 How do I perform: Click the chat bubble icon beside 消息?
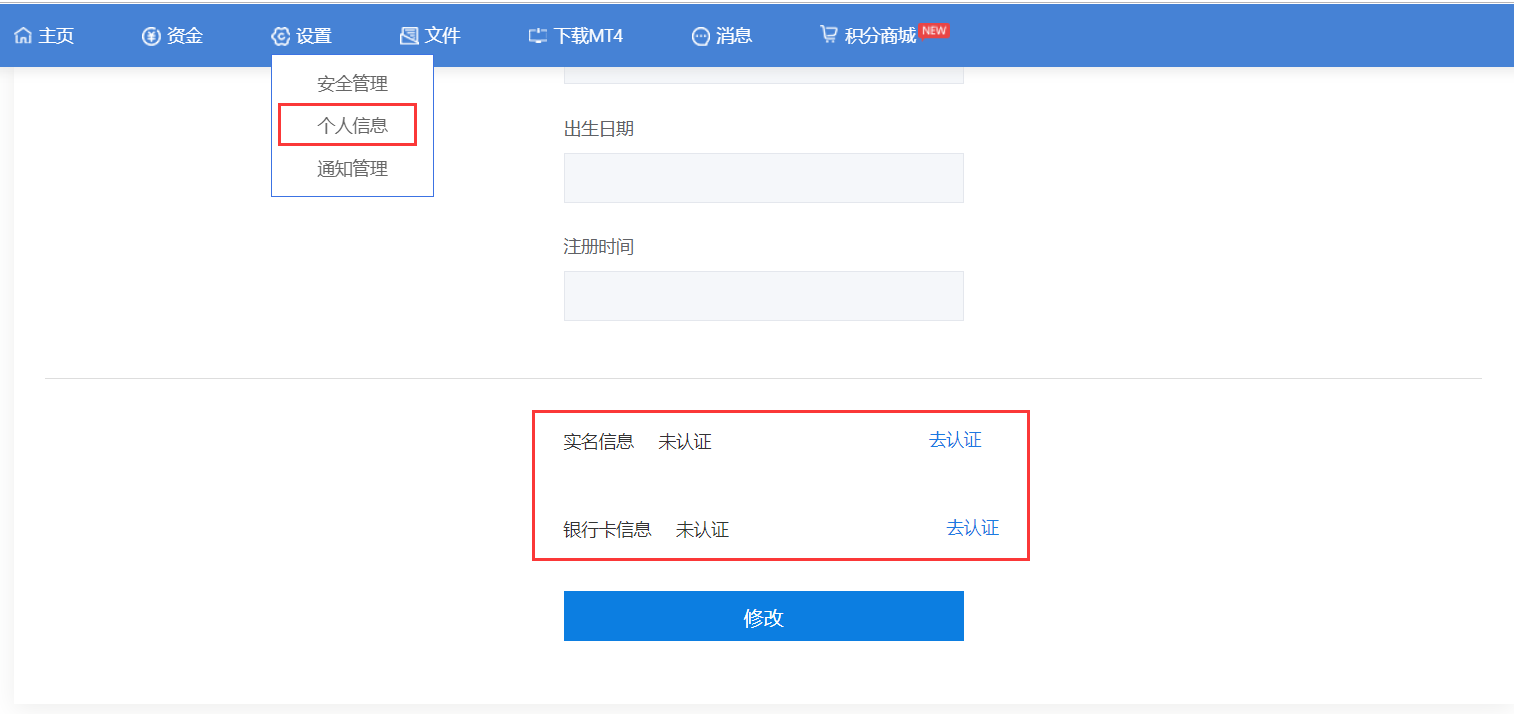[x=701, y=36]
